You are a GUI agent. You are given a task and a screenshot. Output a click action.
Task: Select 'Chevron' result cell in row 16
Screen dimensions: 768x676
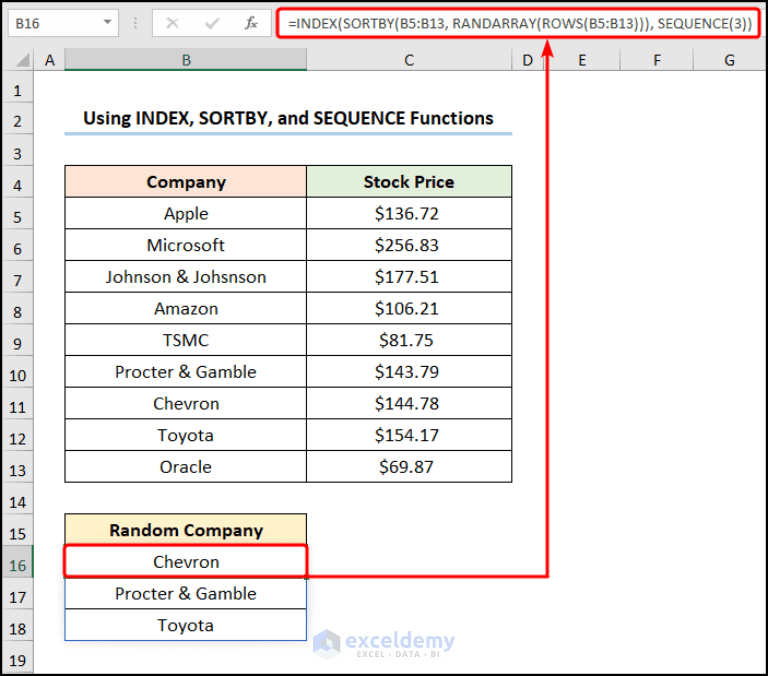coord(186,562)
